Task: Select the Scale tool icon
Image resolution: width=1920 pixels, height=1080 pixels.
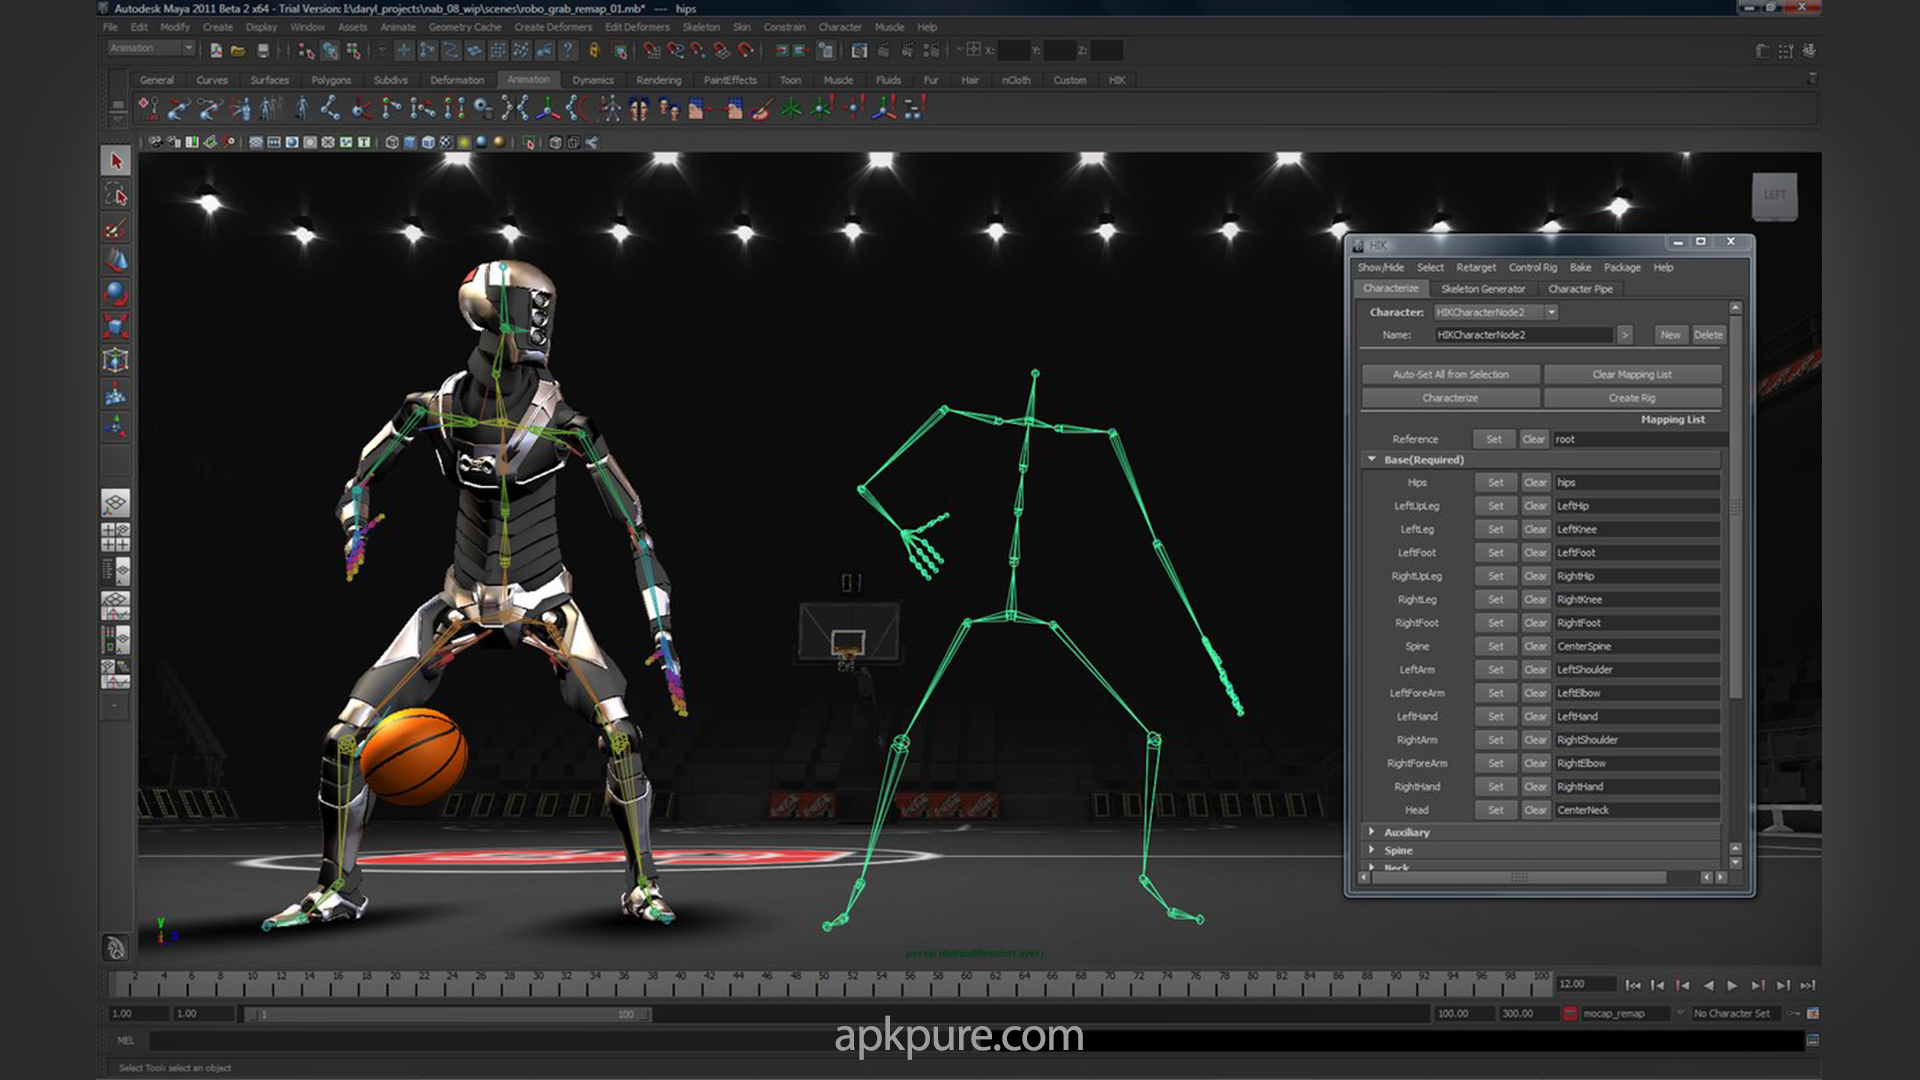Action: pos(116,326)
